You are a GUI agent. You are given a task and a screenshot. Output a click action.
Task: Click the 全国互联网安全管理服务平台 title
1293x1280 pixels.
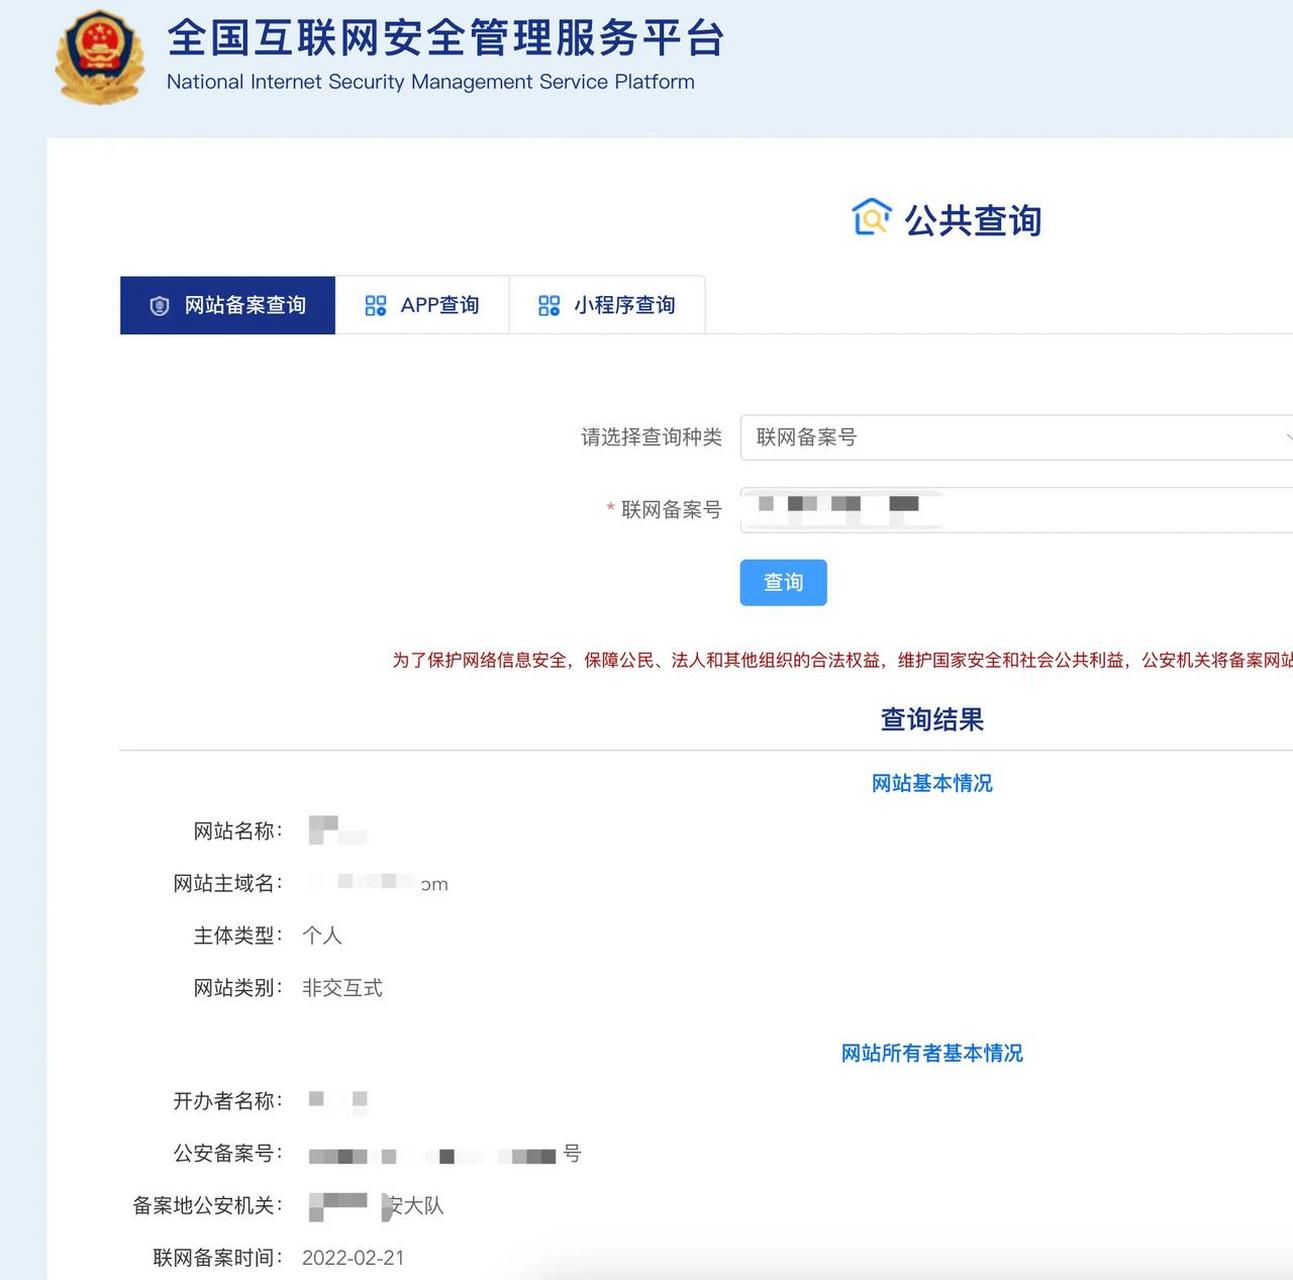445,38
